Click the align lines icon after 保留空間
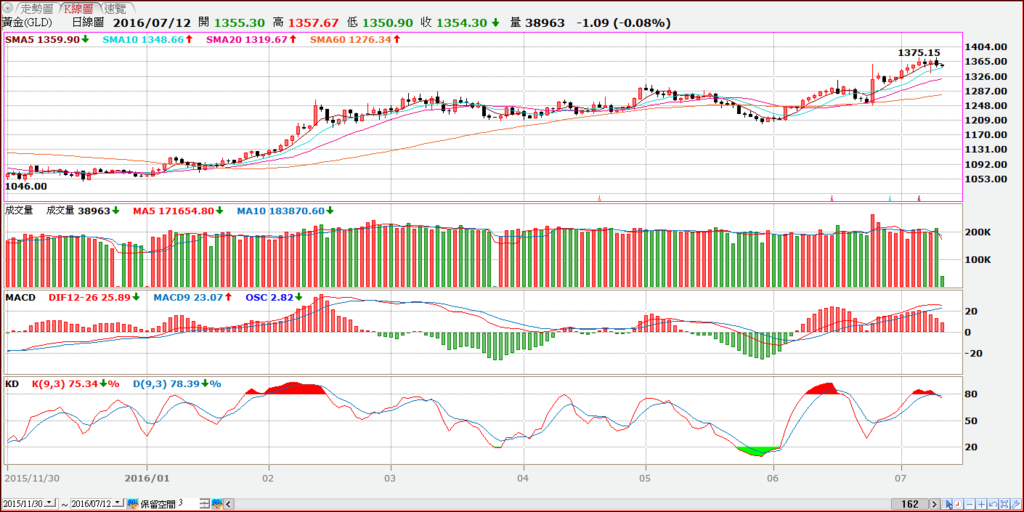 (204, 504)
